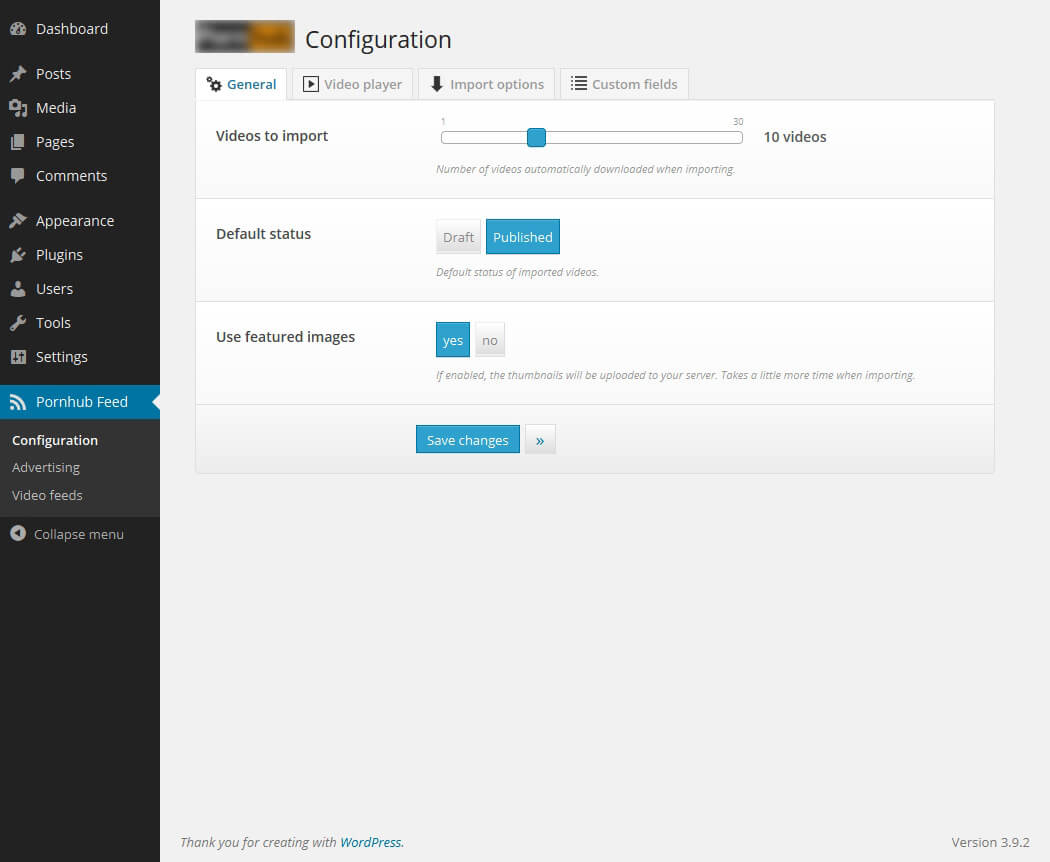Image resolution: width=1050 pixels, height=862 pixels.
Task: Click the Posts pushpin icon
Action: [18, 74]
